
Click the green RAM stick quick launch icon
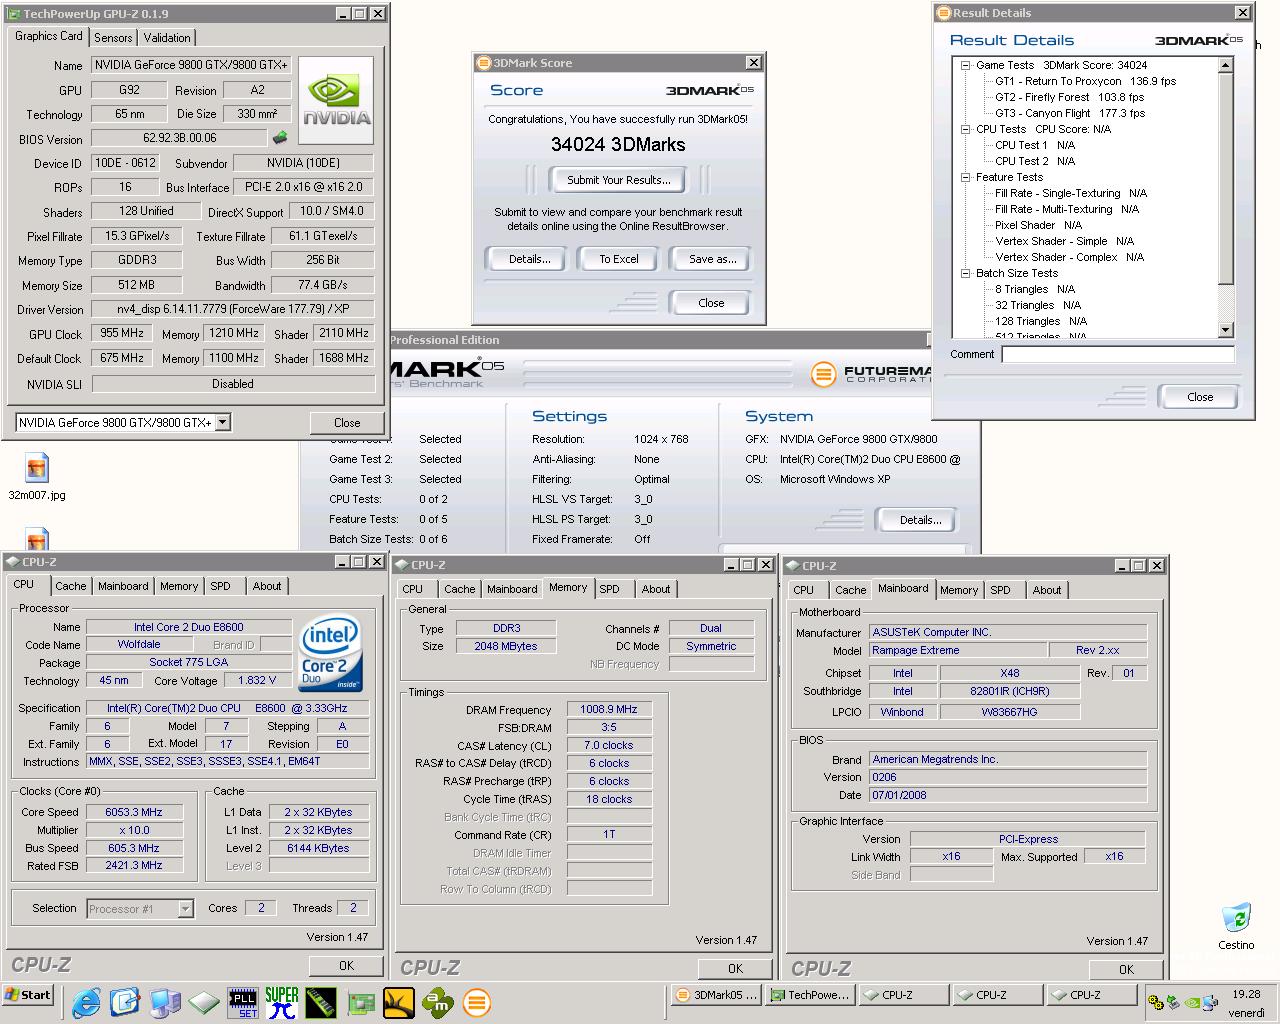tap(321, 1001)
